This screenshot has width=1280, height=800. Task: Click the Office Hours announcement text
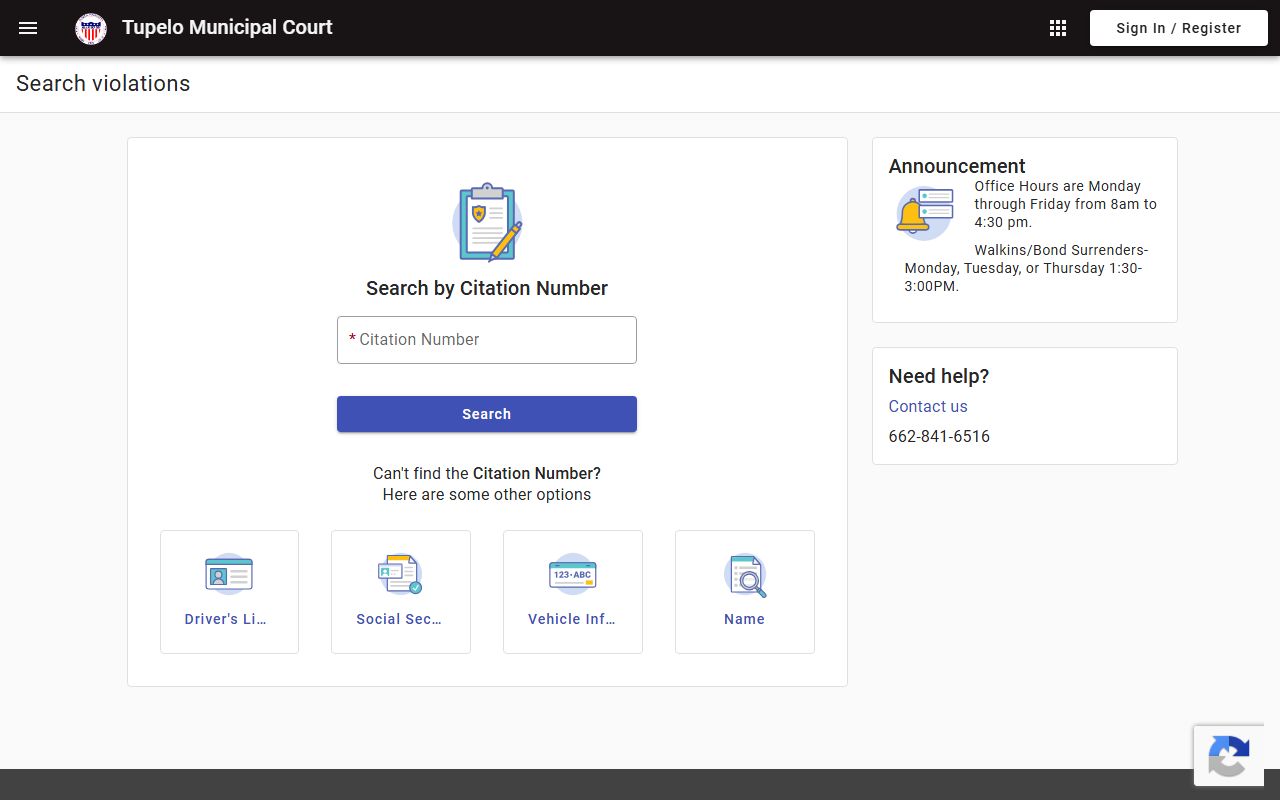1066,204
